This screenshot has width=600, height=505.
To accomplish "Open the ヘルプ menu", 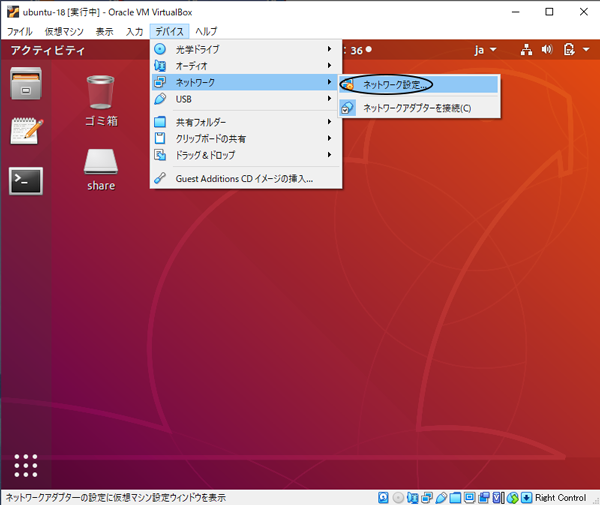I will pyautogui.click(x=206, y=31).
